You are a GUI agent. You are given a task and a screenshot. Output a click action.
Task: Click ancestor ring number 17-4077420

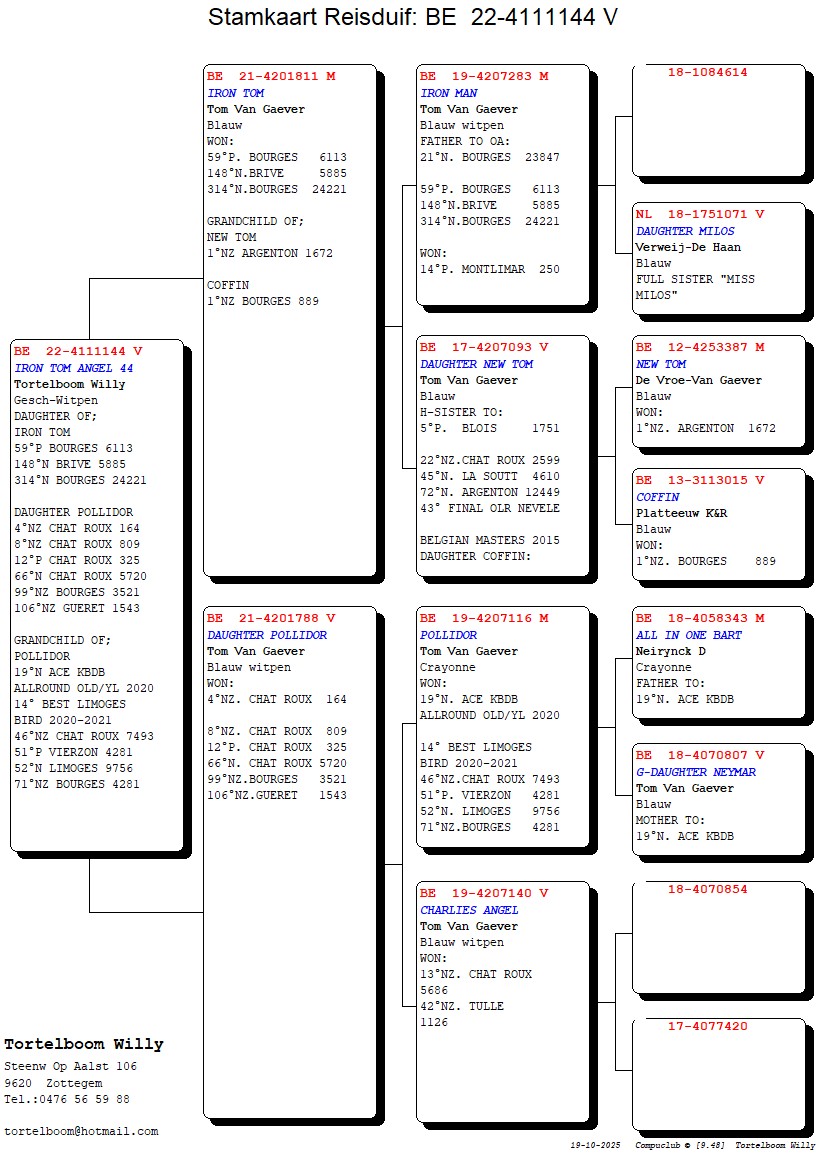[707, 1026]
